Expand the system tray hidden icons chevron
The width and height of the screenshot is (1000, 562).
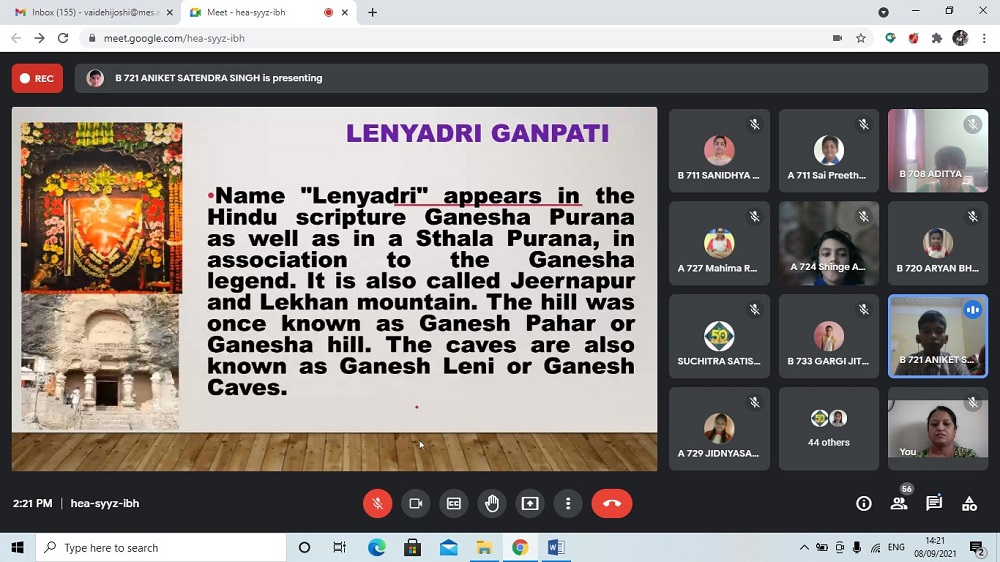click(x=804, y=548)
